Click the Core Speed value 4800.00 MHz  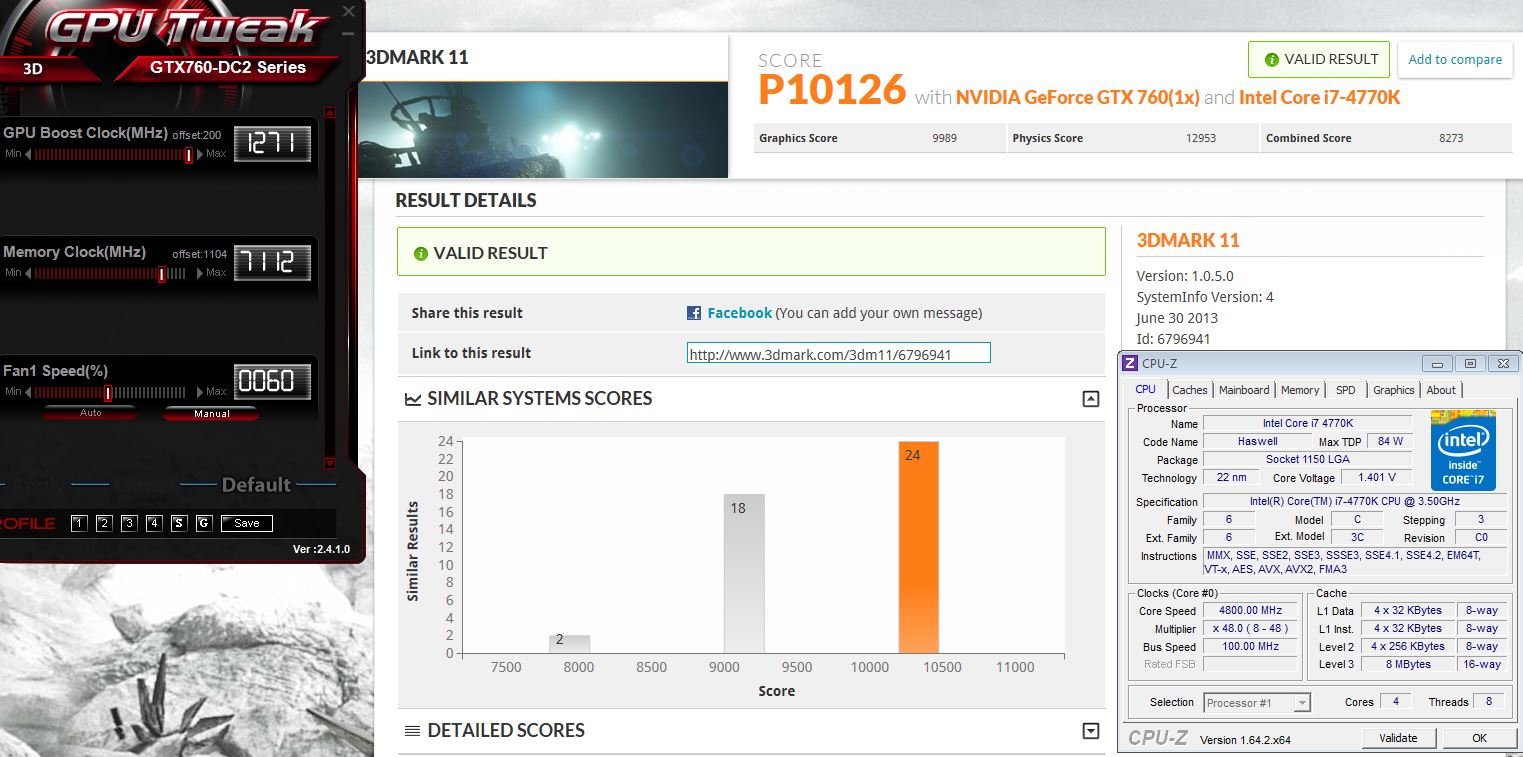[1250, 611]
